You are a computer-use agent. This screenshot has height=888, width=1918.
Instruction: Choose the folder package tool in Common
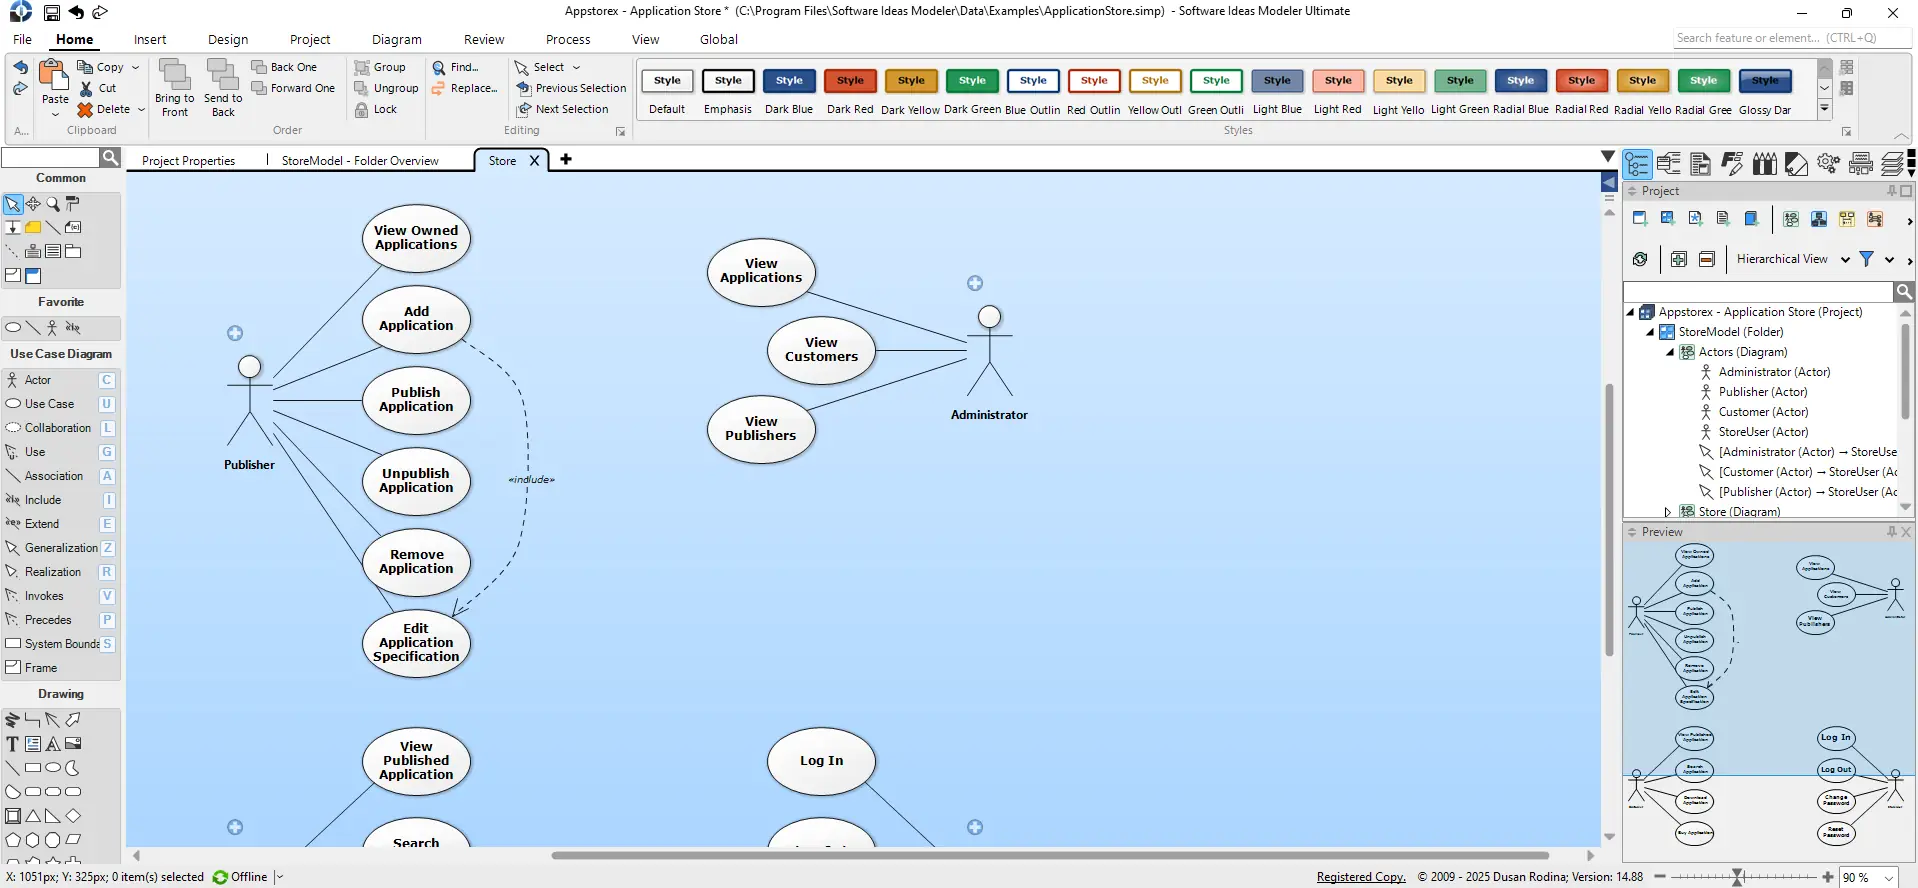click(73, 252)
